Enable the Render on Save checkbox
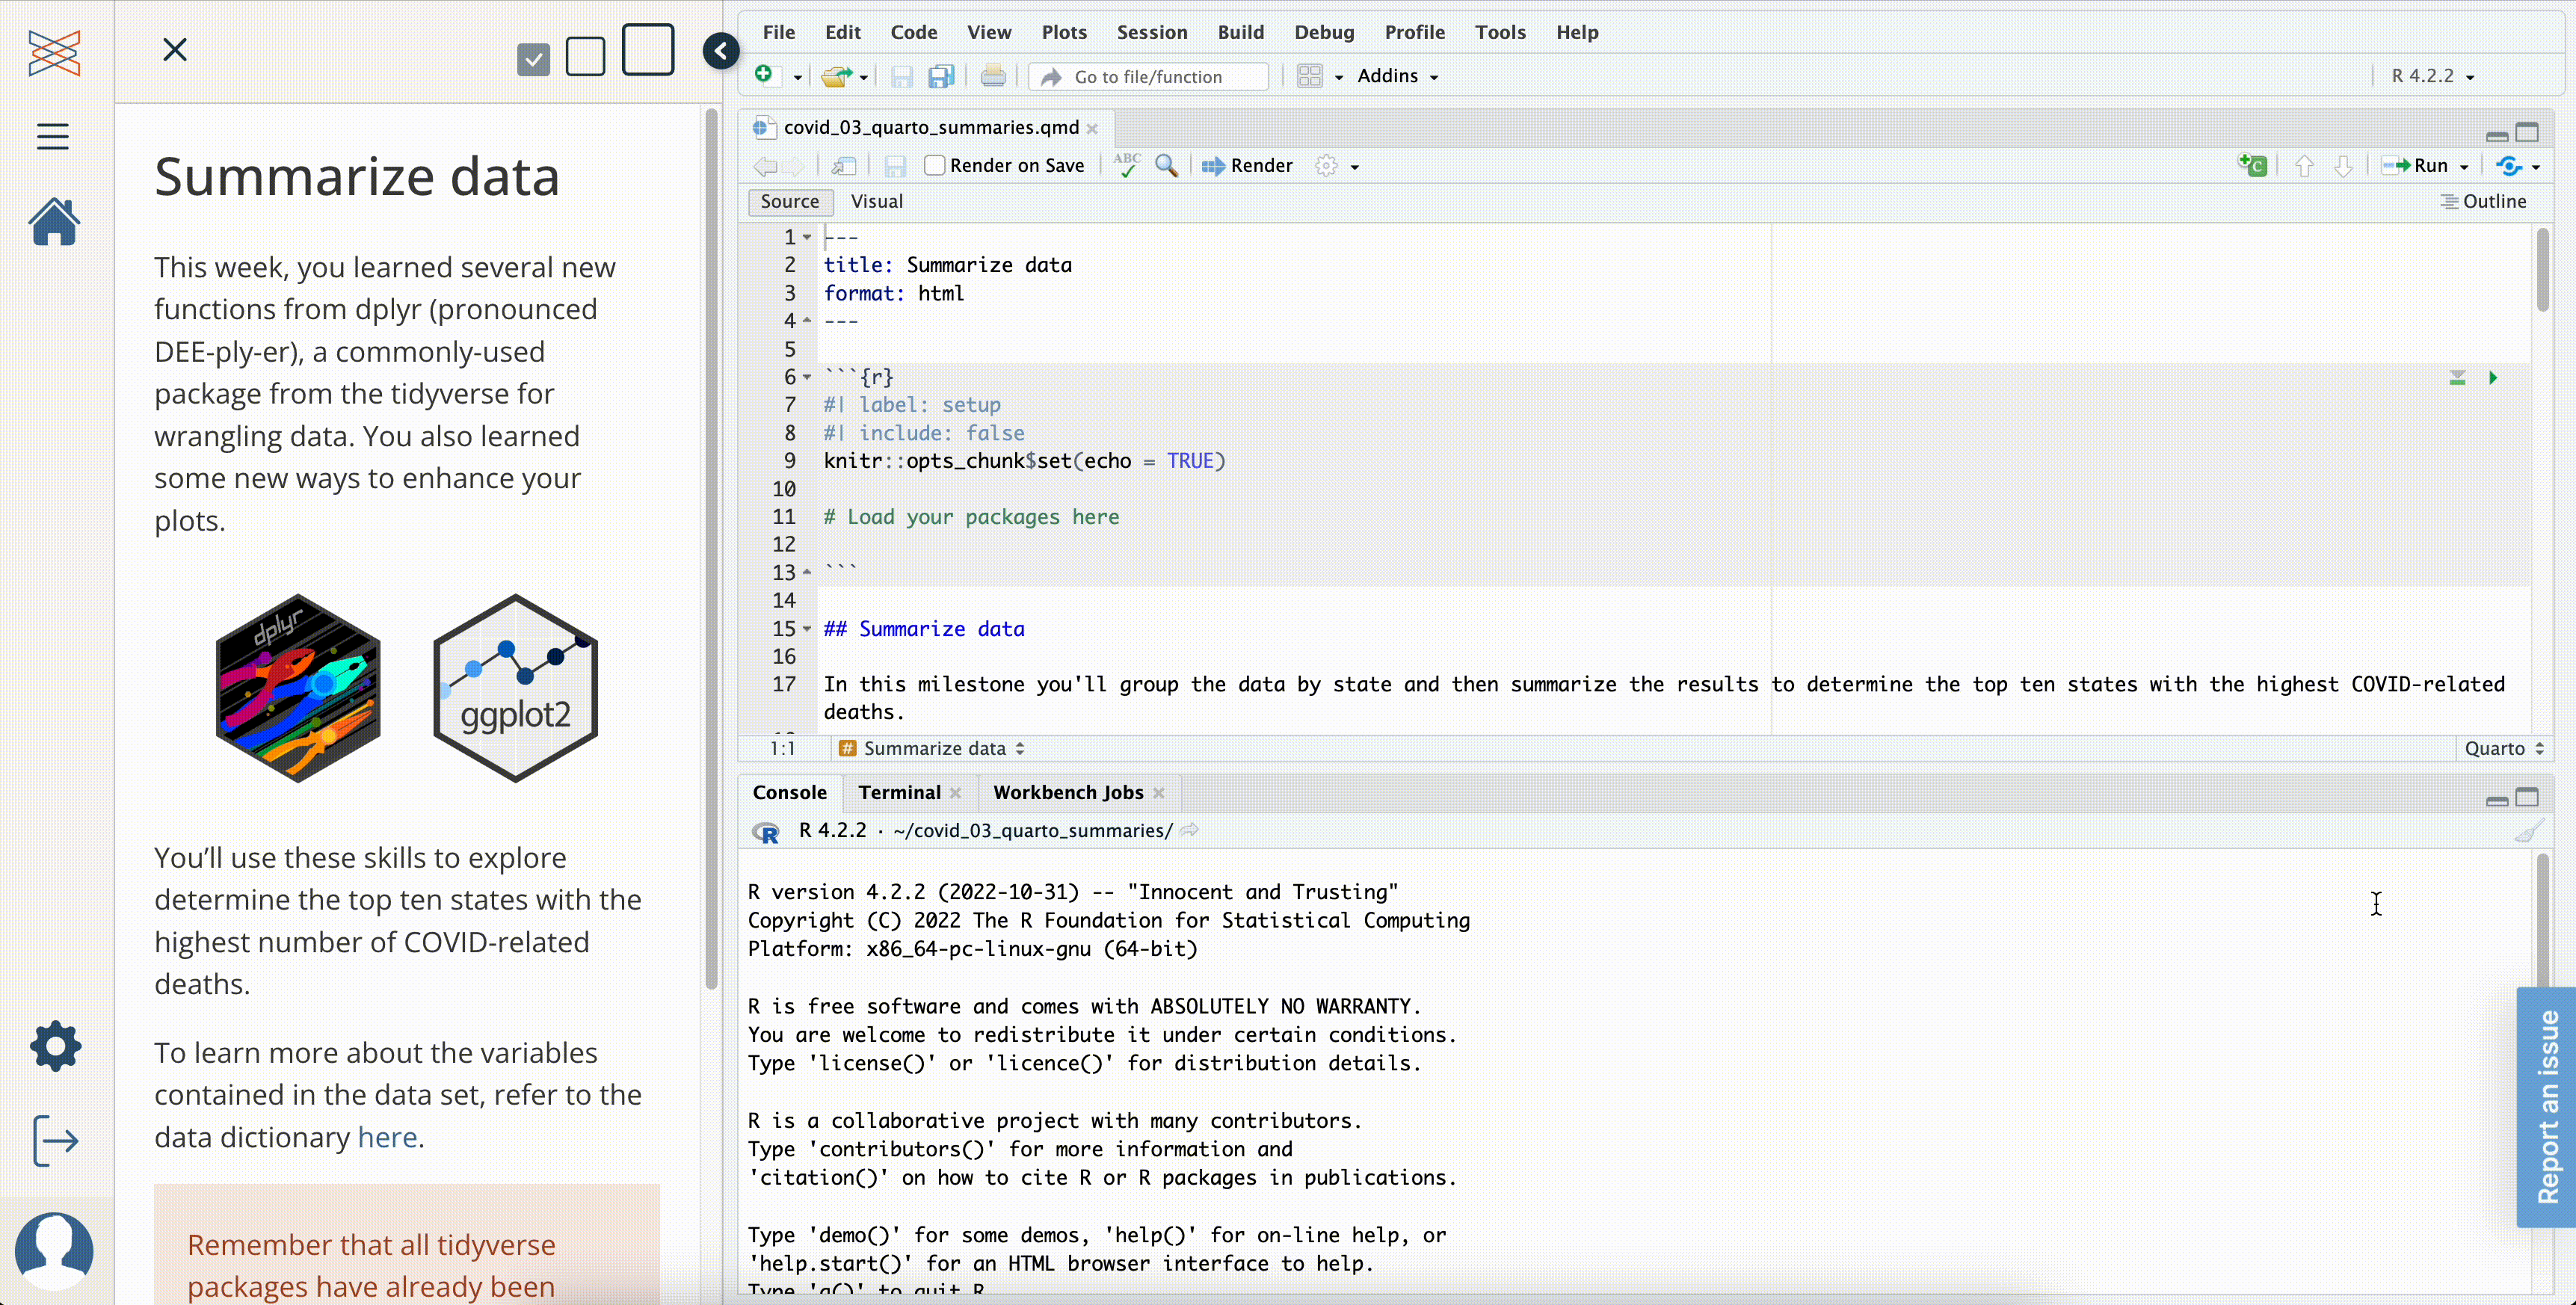The width and height of the screenshot is (2576, 1305). point(935,166)
